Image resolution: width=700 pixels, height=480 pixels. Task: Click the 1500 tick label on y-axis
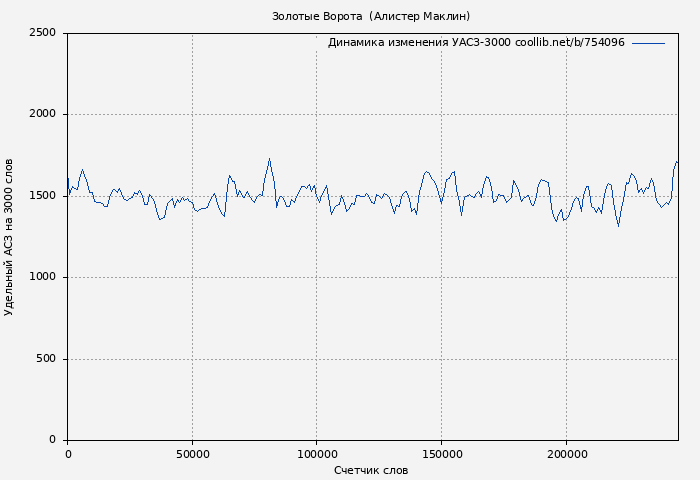click(x=42, y=196)
